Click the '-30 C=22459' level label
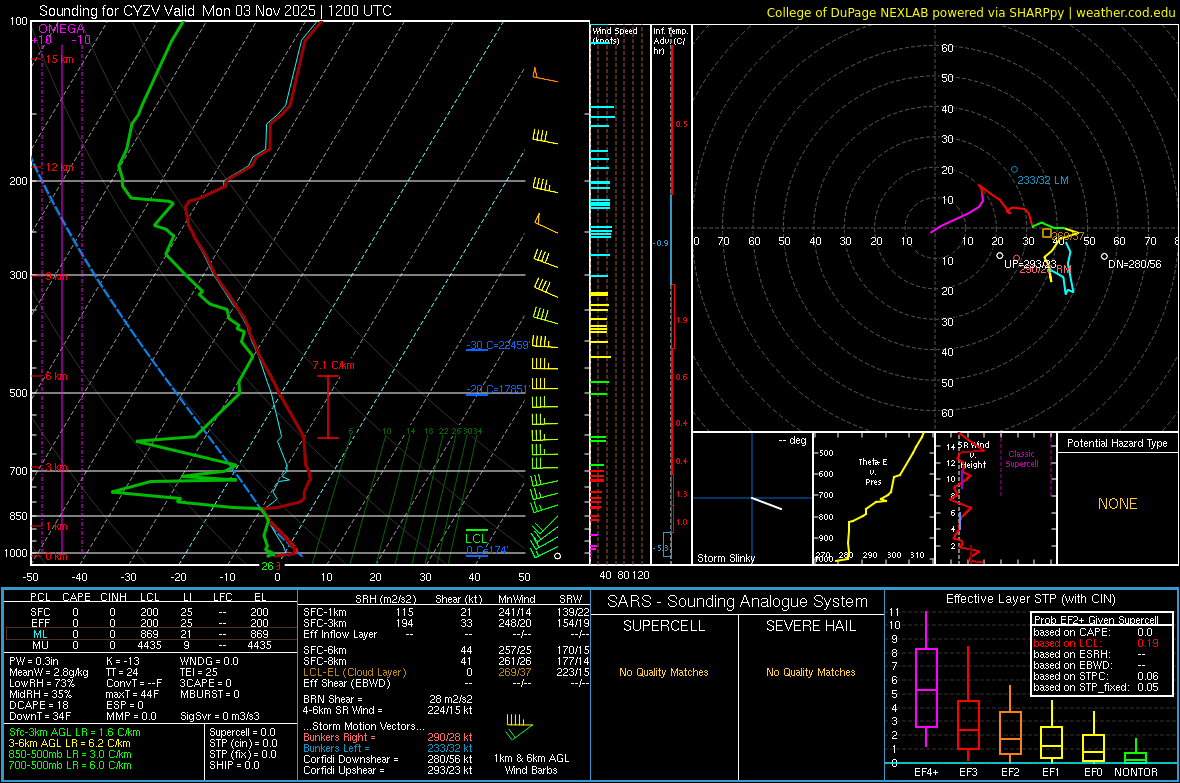Viewport: 1180px width, 783px height. pos(497,345)
